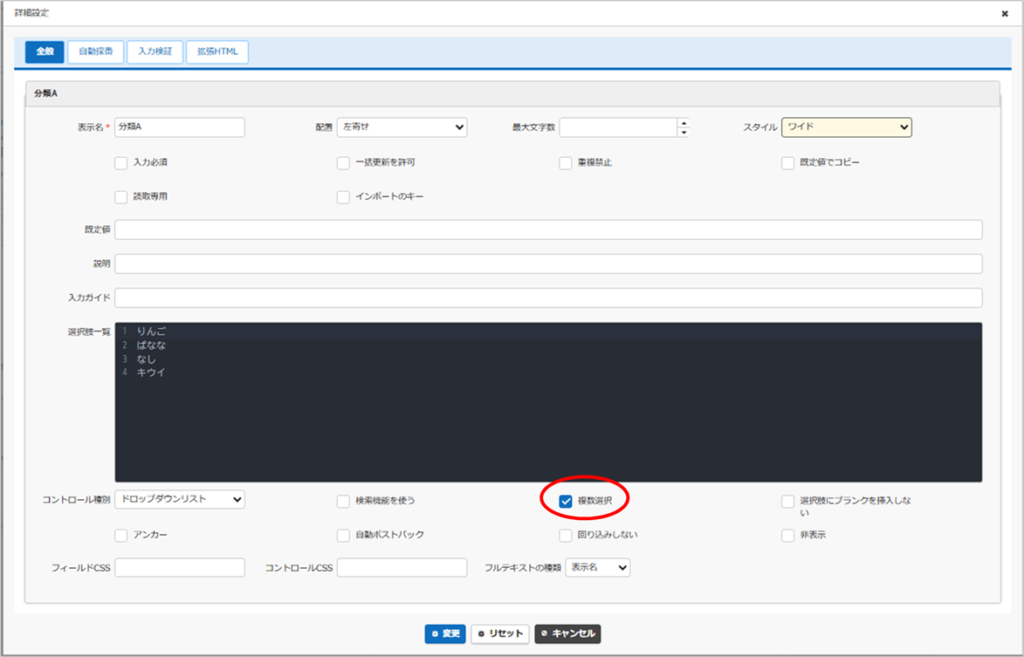Open the 配置 dropdown showing 左寄せ
Viewport: 1024px width, 657px height.
pyautogui.click(x=402, y=127)
